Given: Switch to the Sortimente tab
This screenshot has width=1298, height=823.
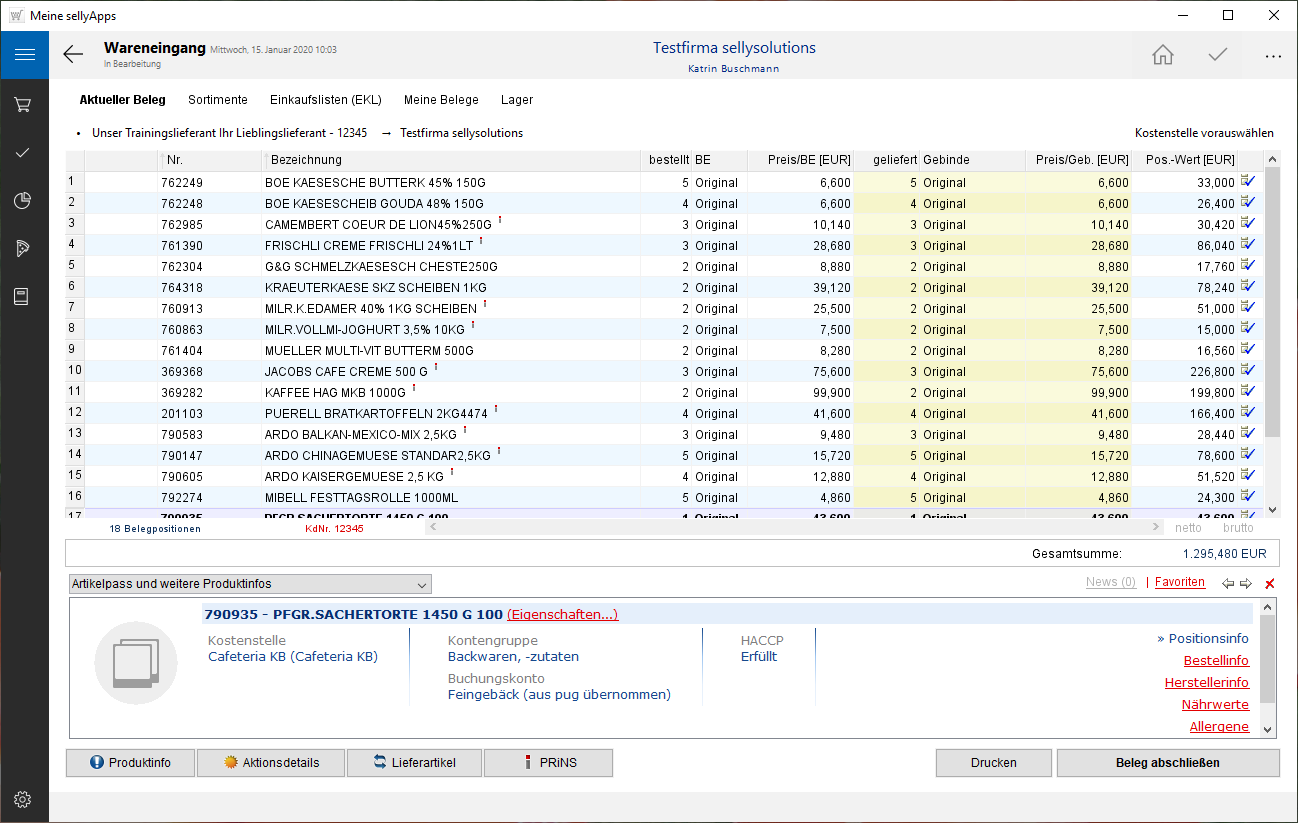Looking at the screenshot, I should coord(217,100).
